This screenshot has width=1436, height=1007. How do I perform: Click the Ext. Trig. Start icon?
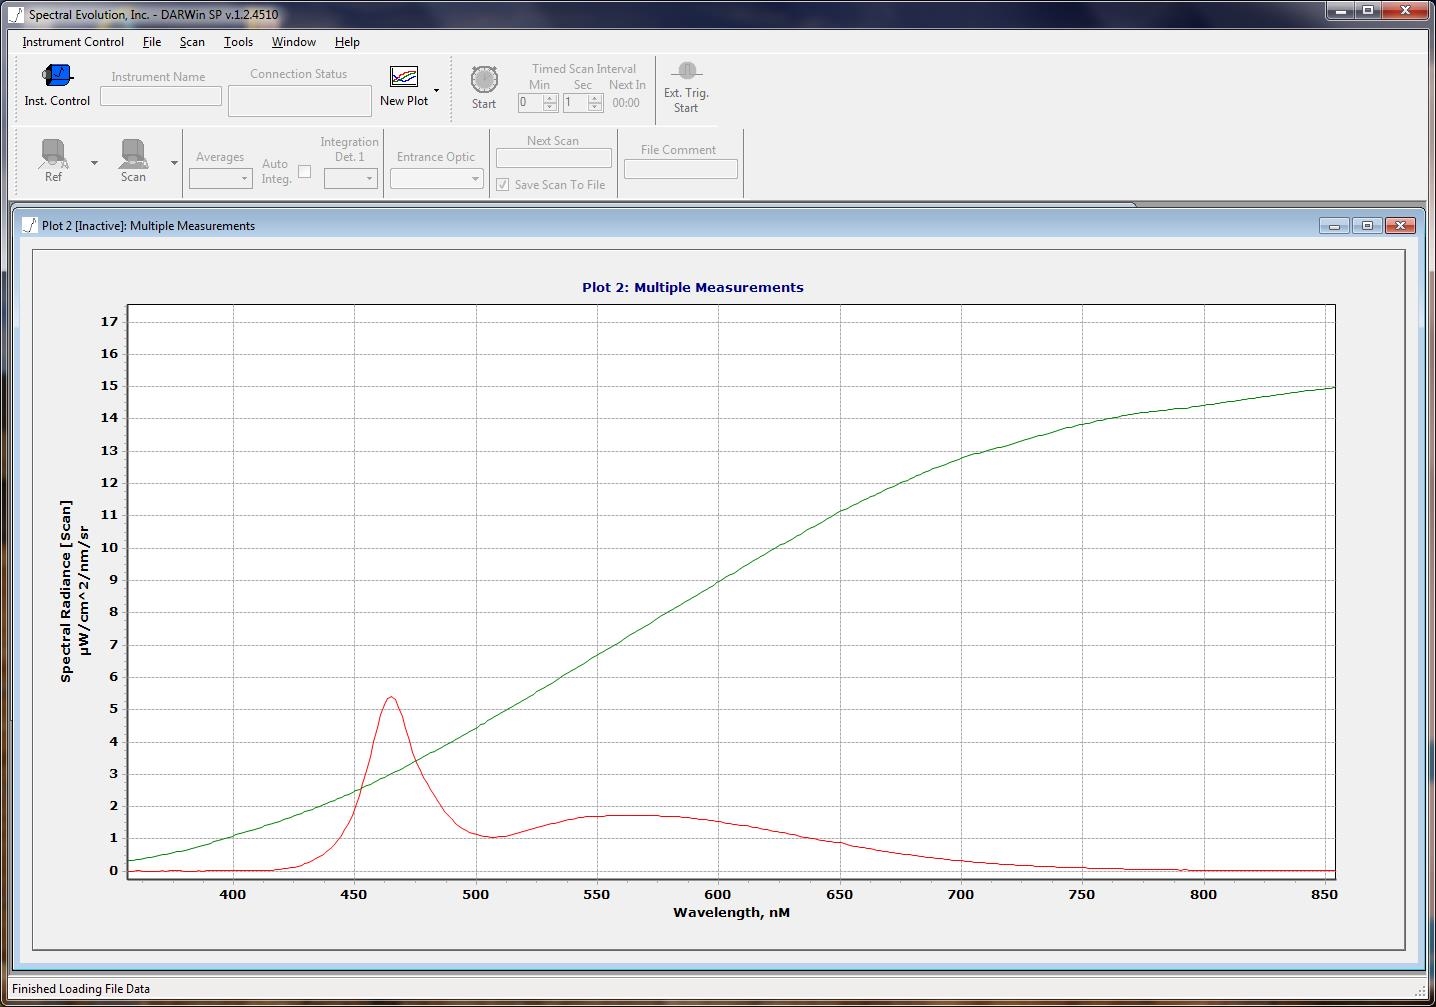[686, 71]
